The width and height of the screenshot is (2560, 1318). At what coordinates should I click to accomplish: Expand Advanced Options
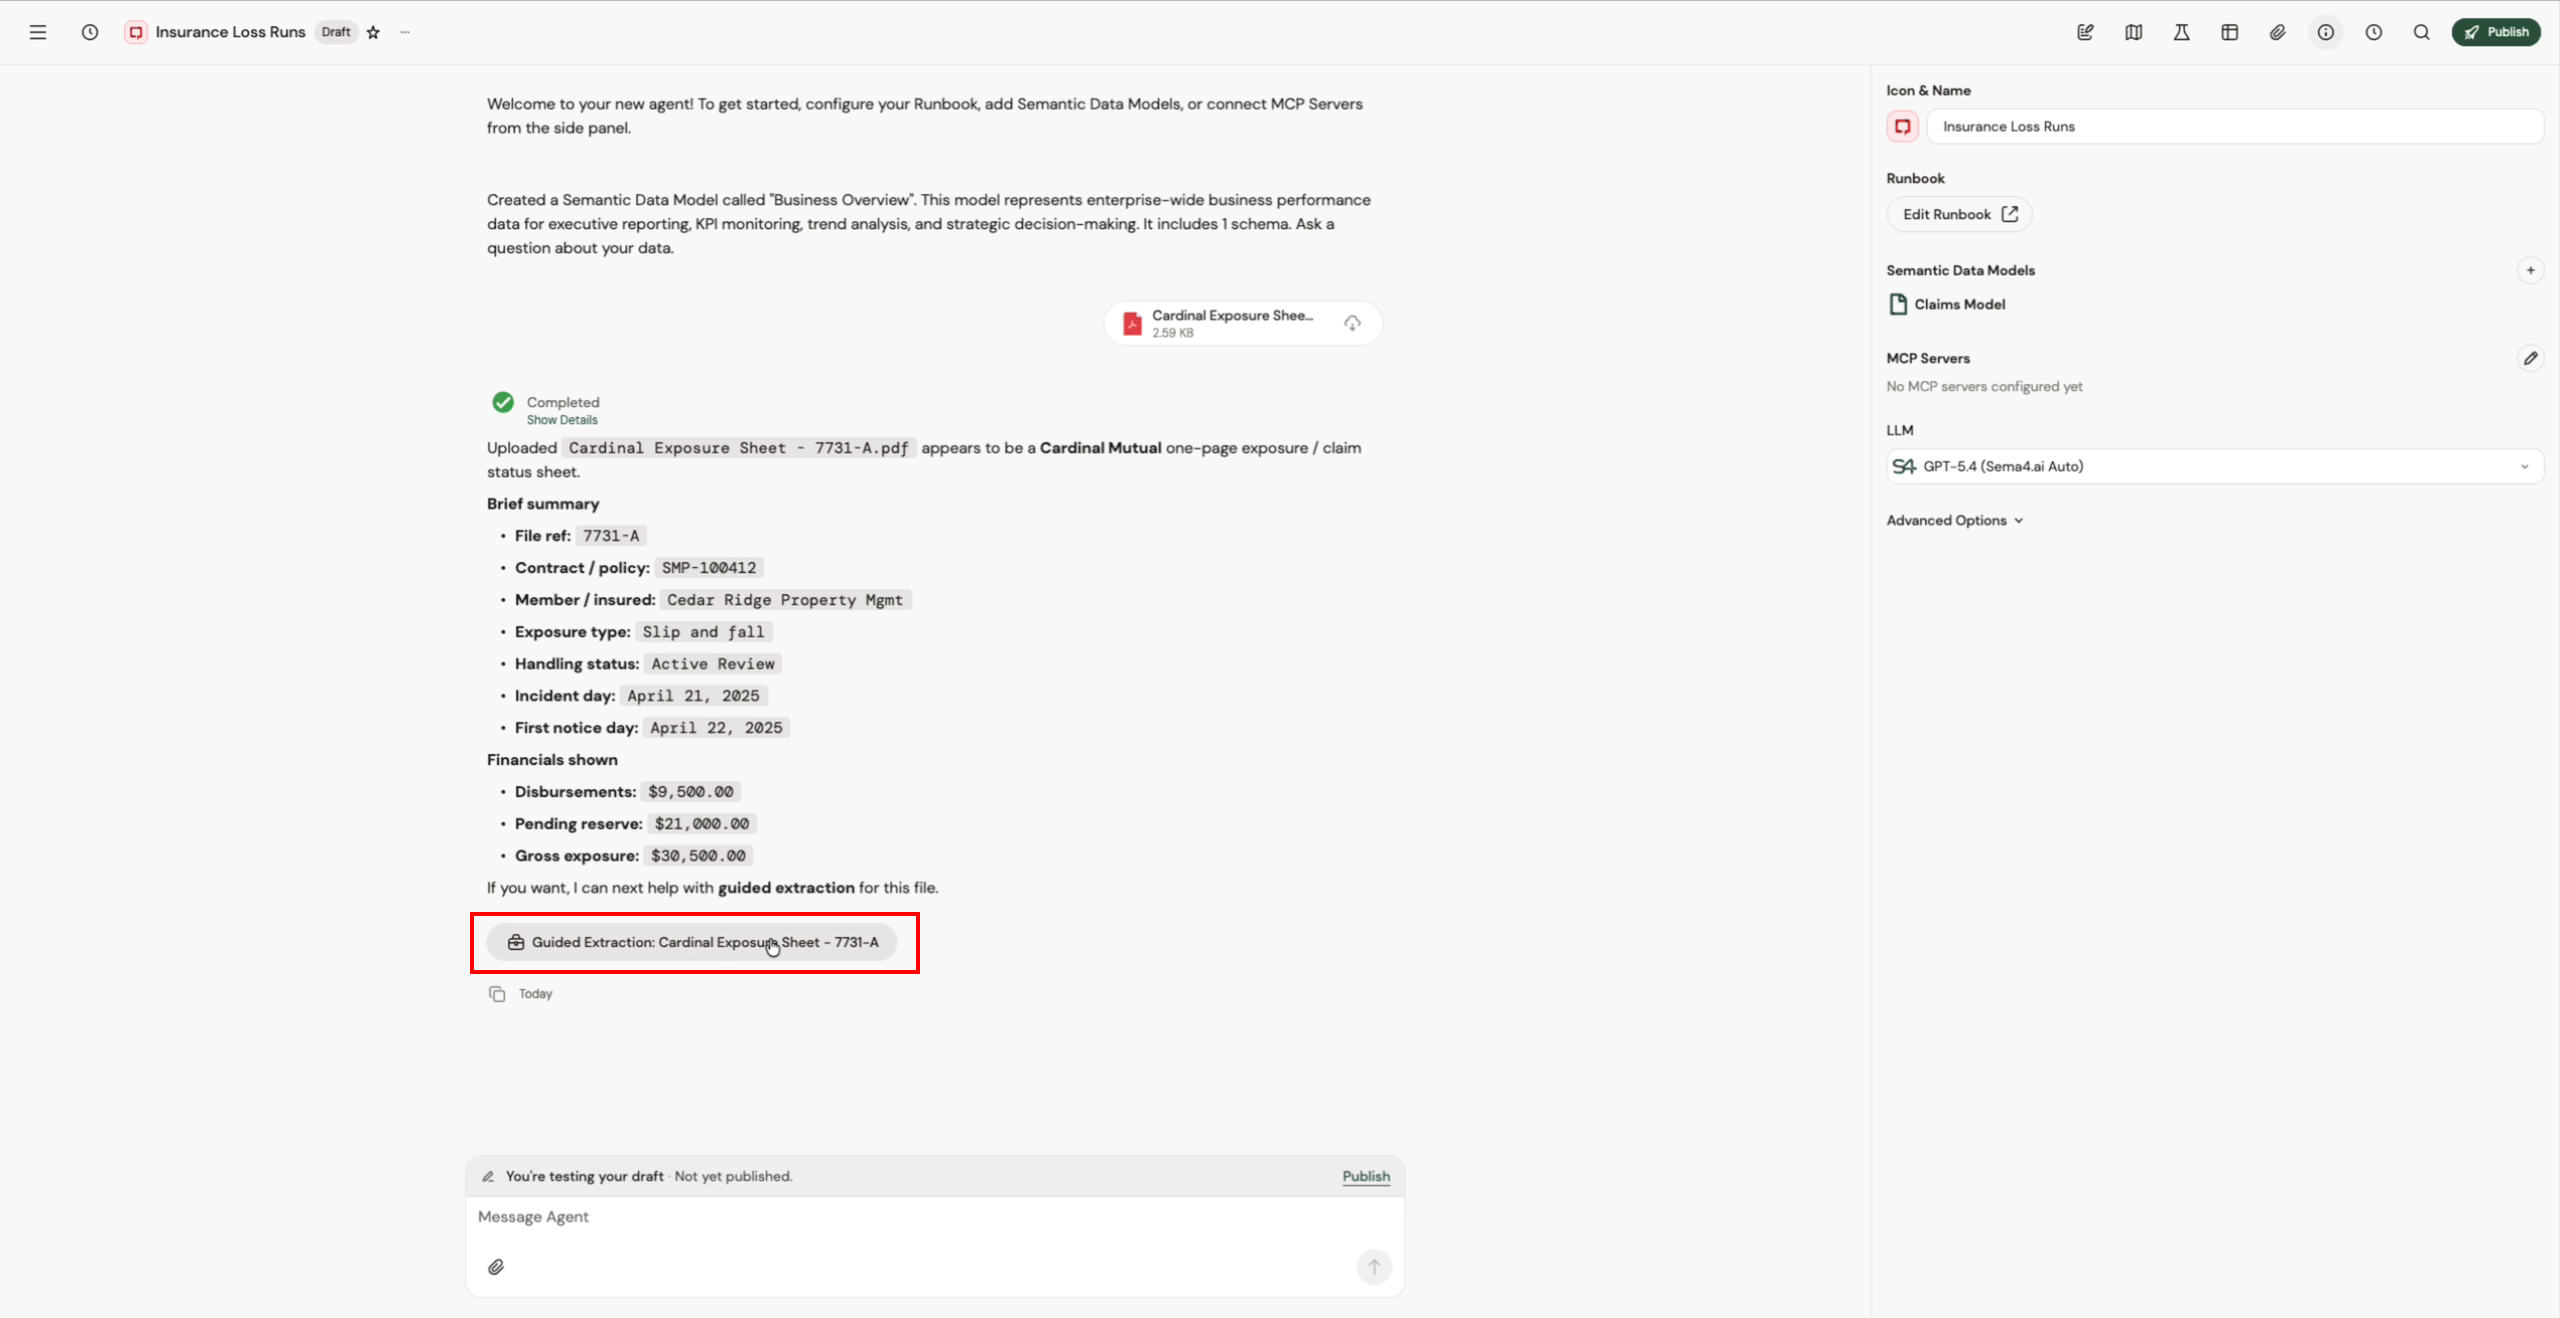click(1954, 520)
